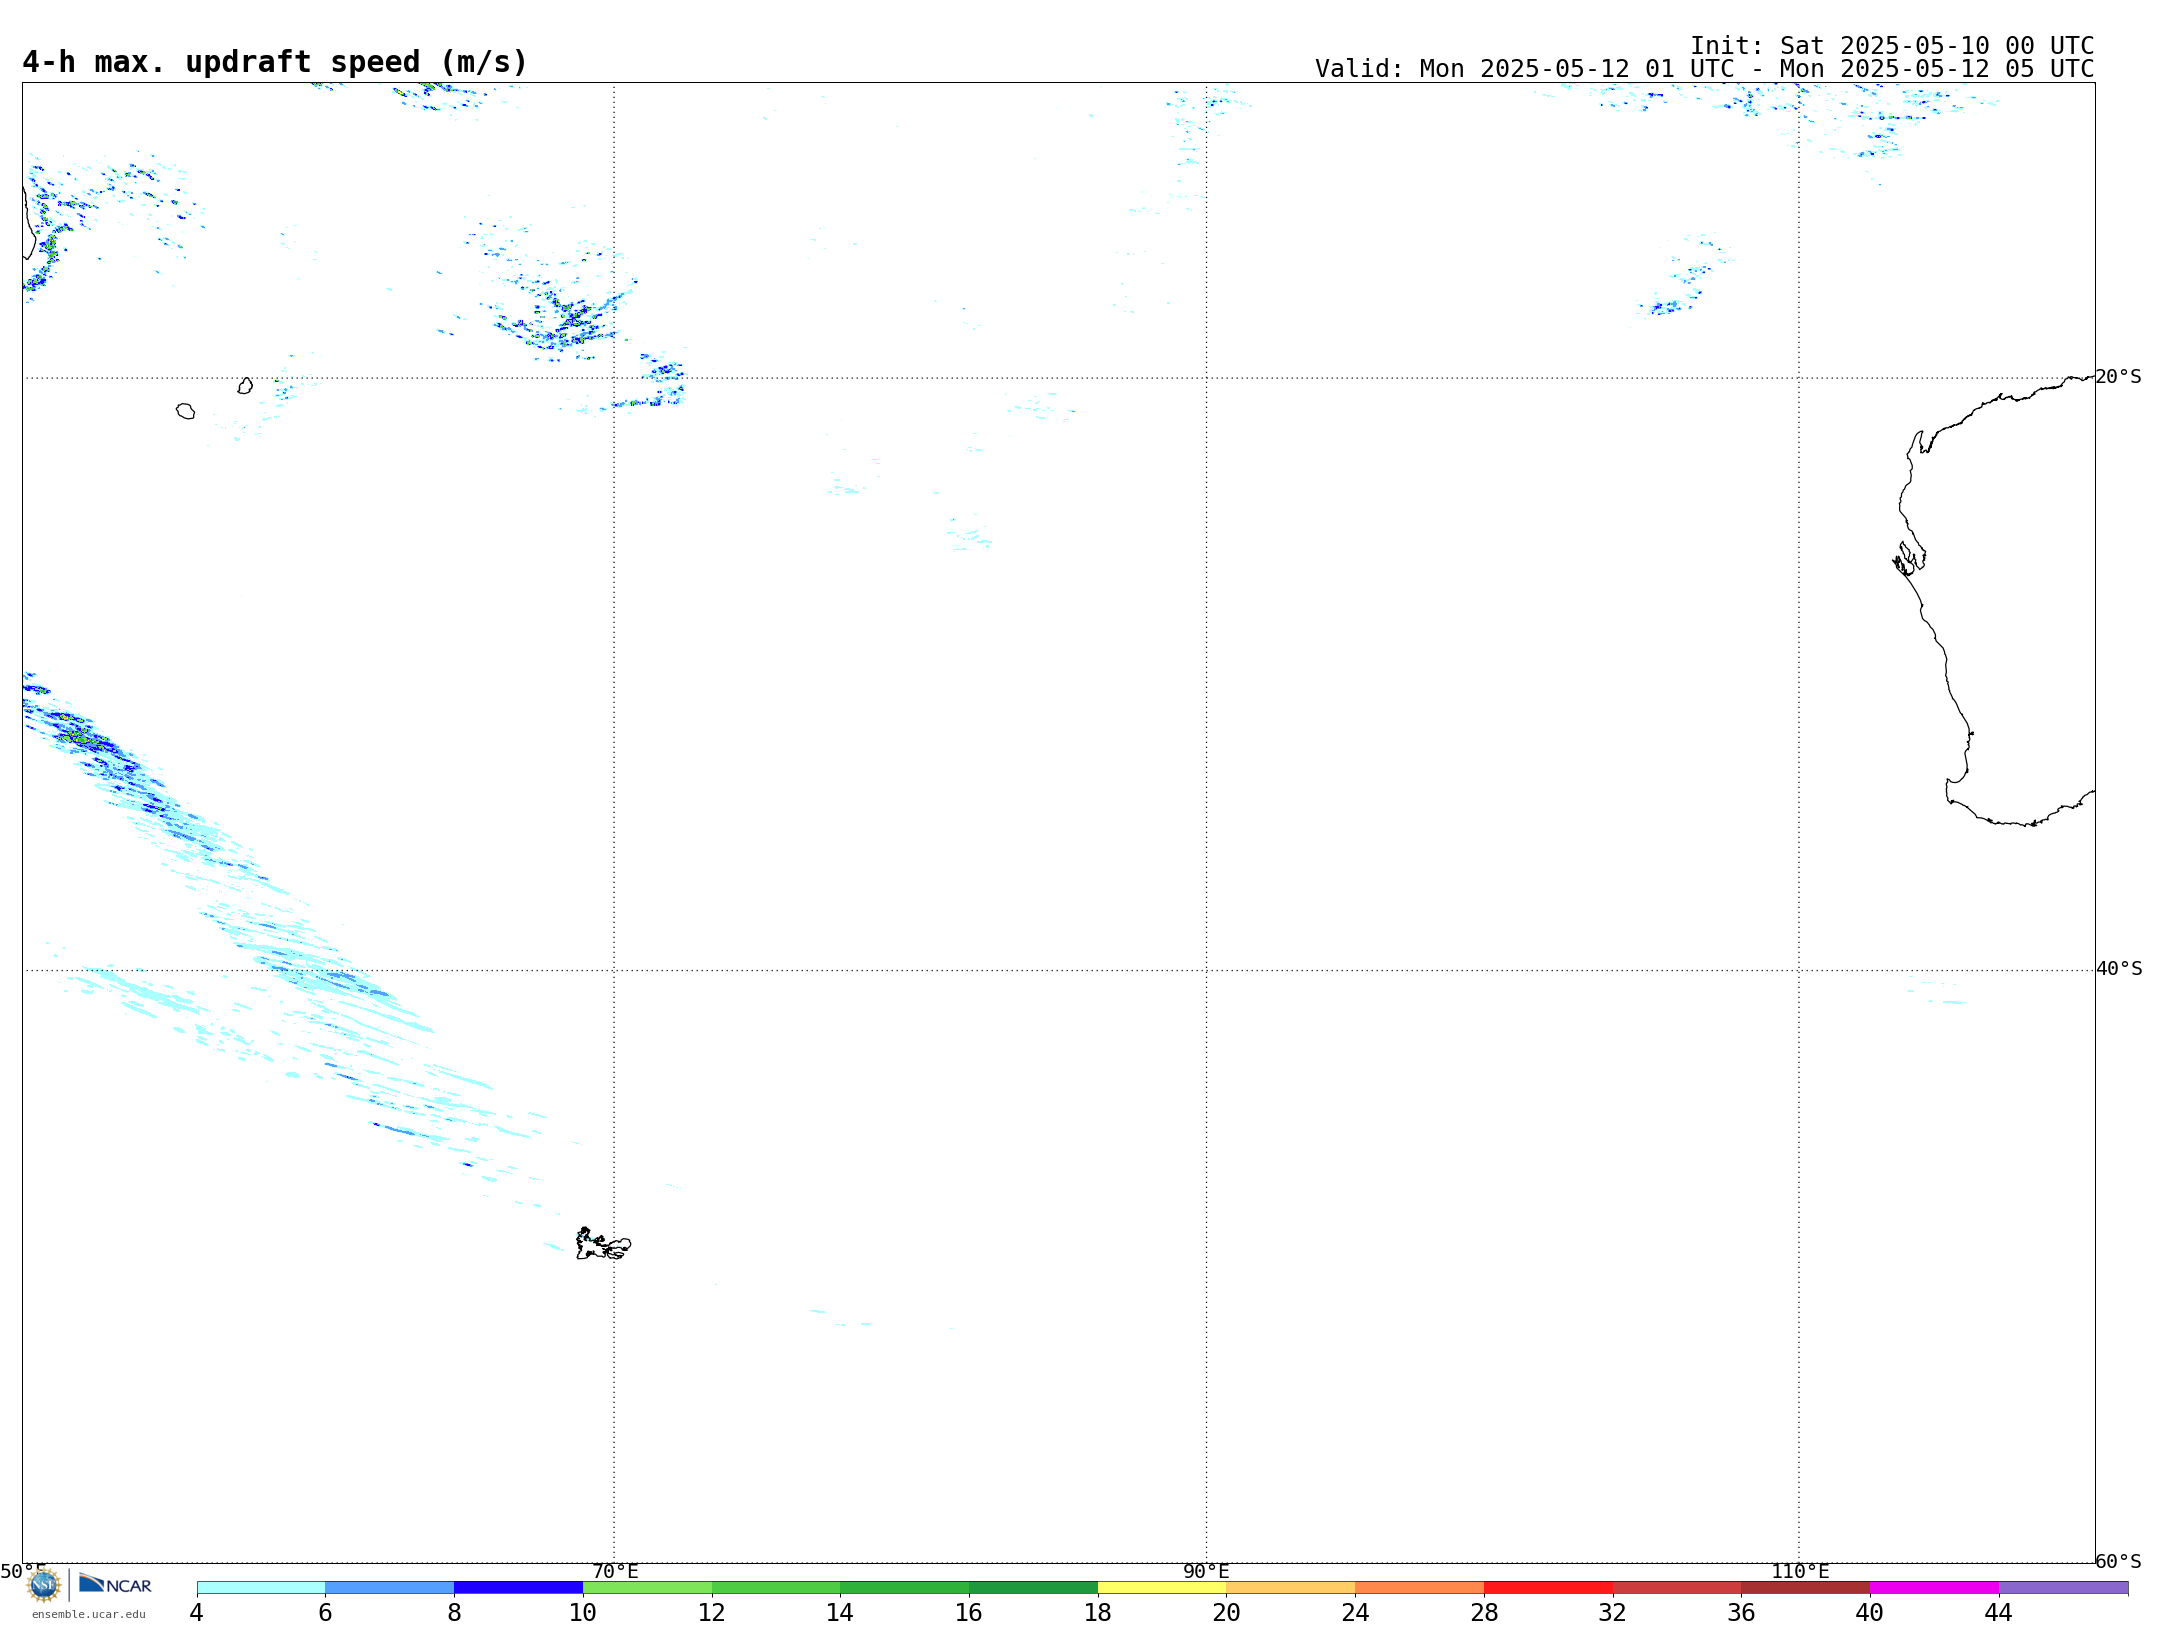The image size is (2160, 1626).
Task: Click the colorbar tick label 20
Action: (1227, 1613)
